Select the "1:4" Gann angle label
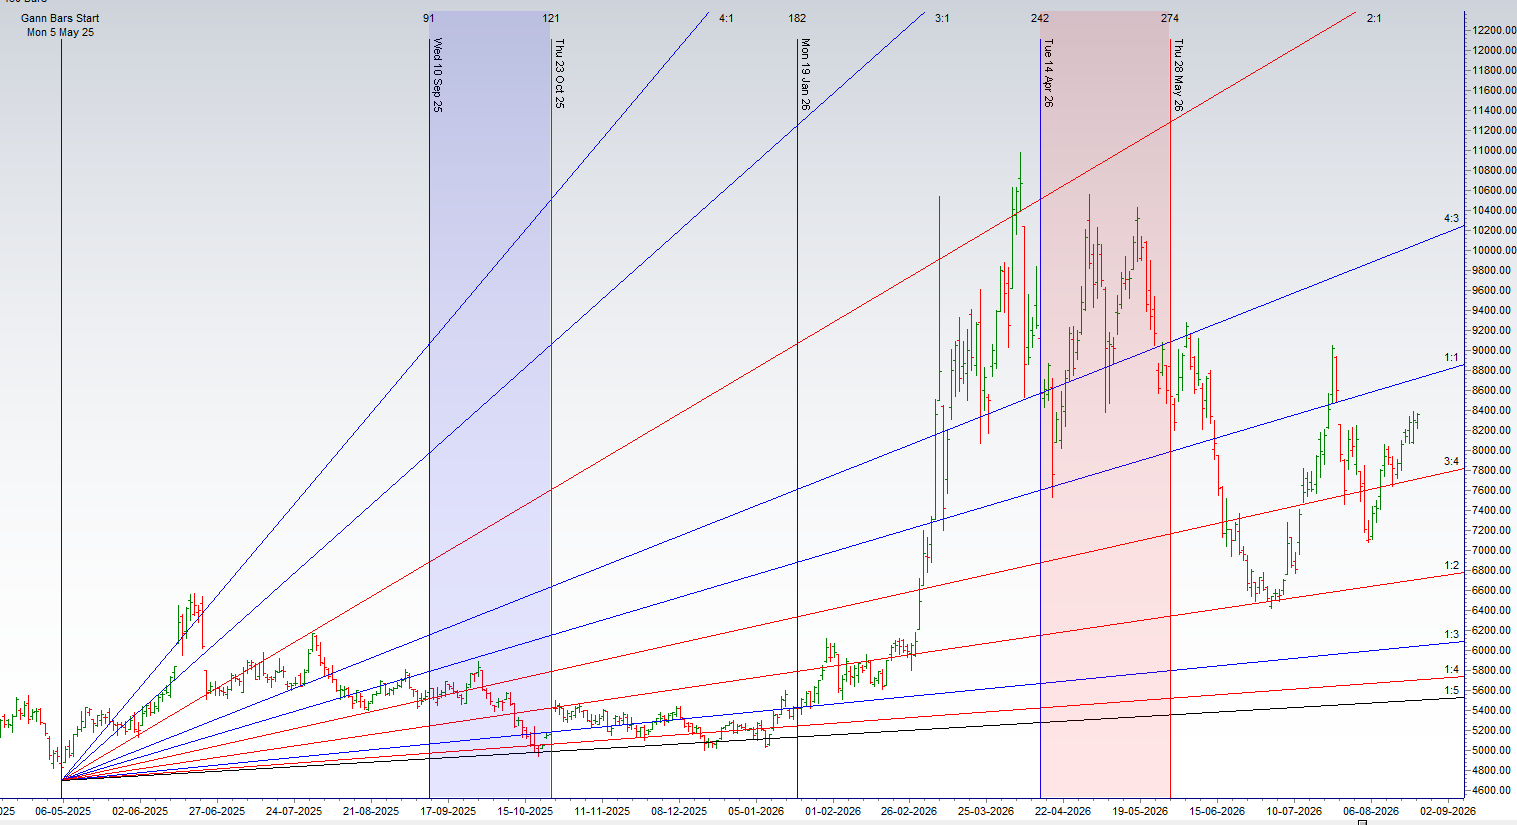1517x825 pixels. click(1451, 670)
